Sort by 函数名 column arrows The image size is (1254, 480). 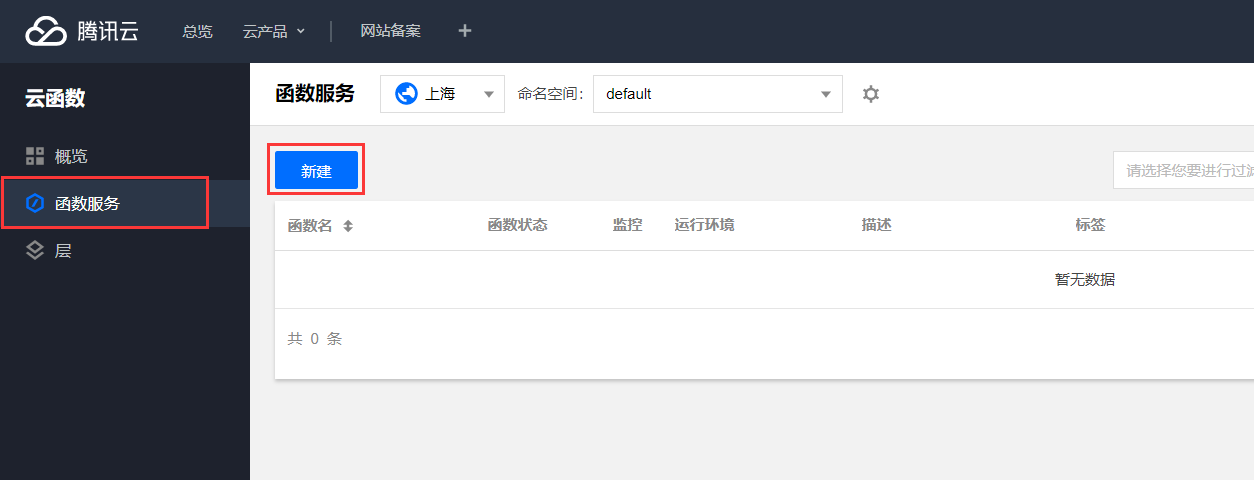tap(348, 226)
